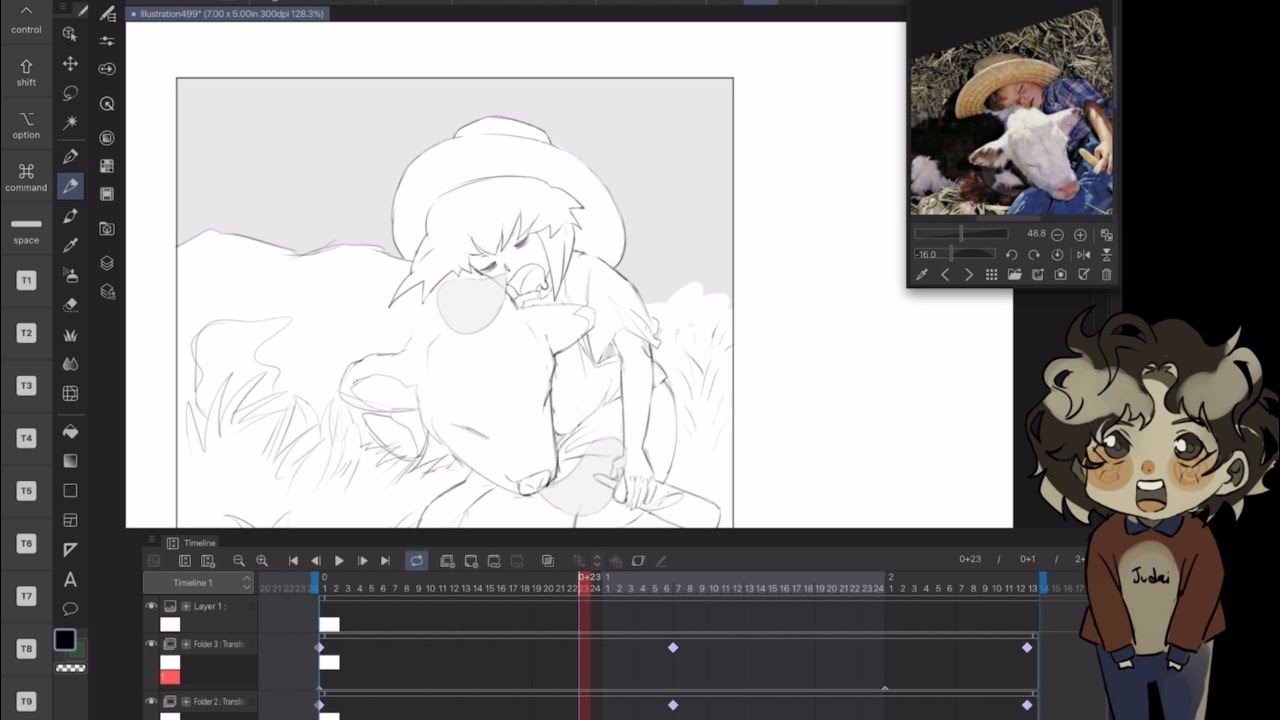Select the Lasso selection tool

[70, 93]
